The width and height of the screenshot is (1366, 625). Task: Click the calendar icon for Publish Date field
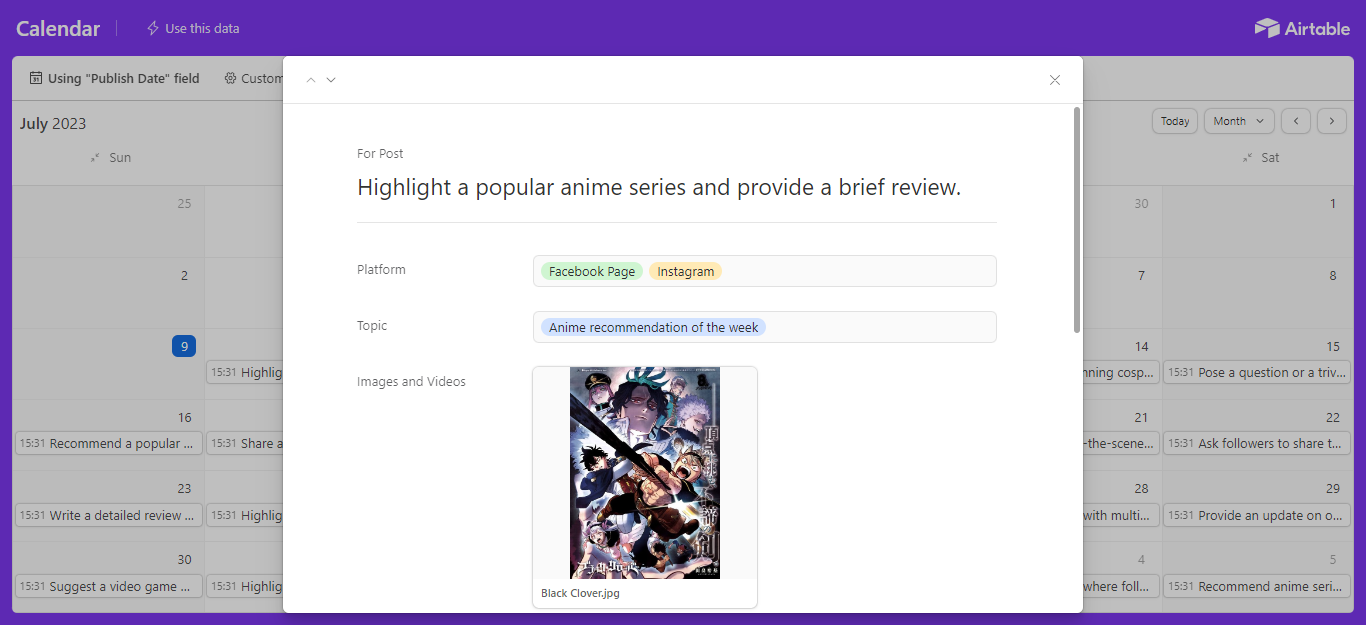point(36,78)
